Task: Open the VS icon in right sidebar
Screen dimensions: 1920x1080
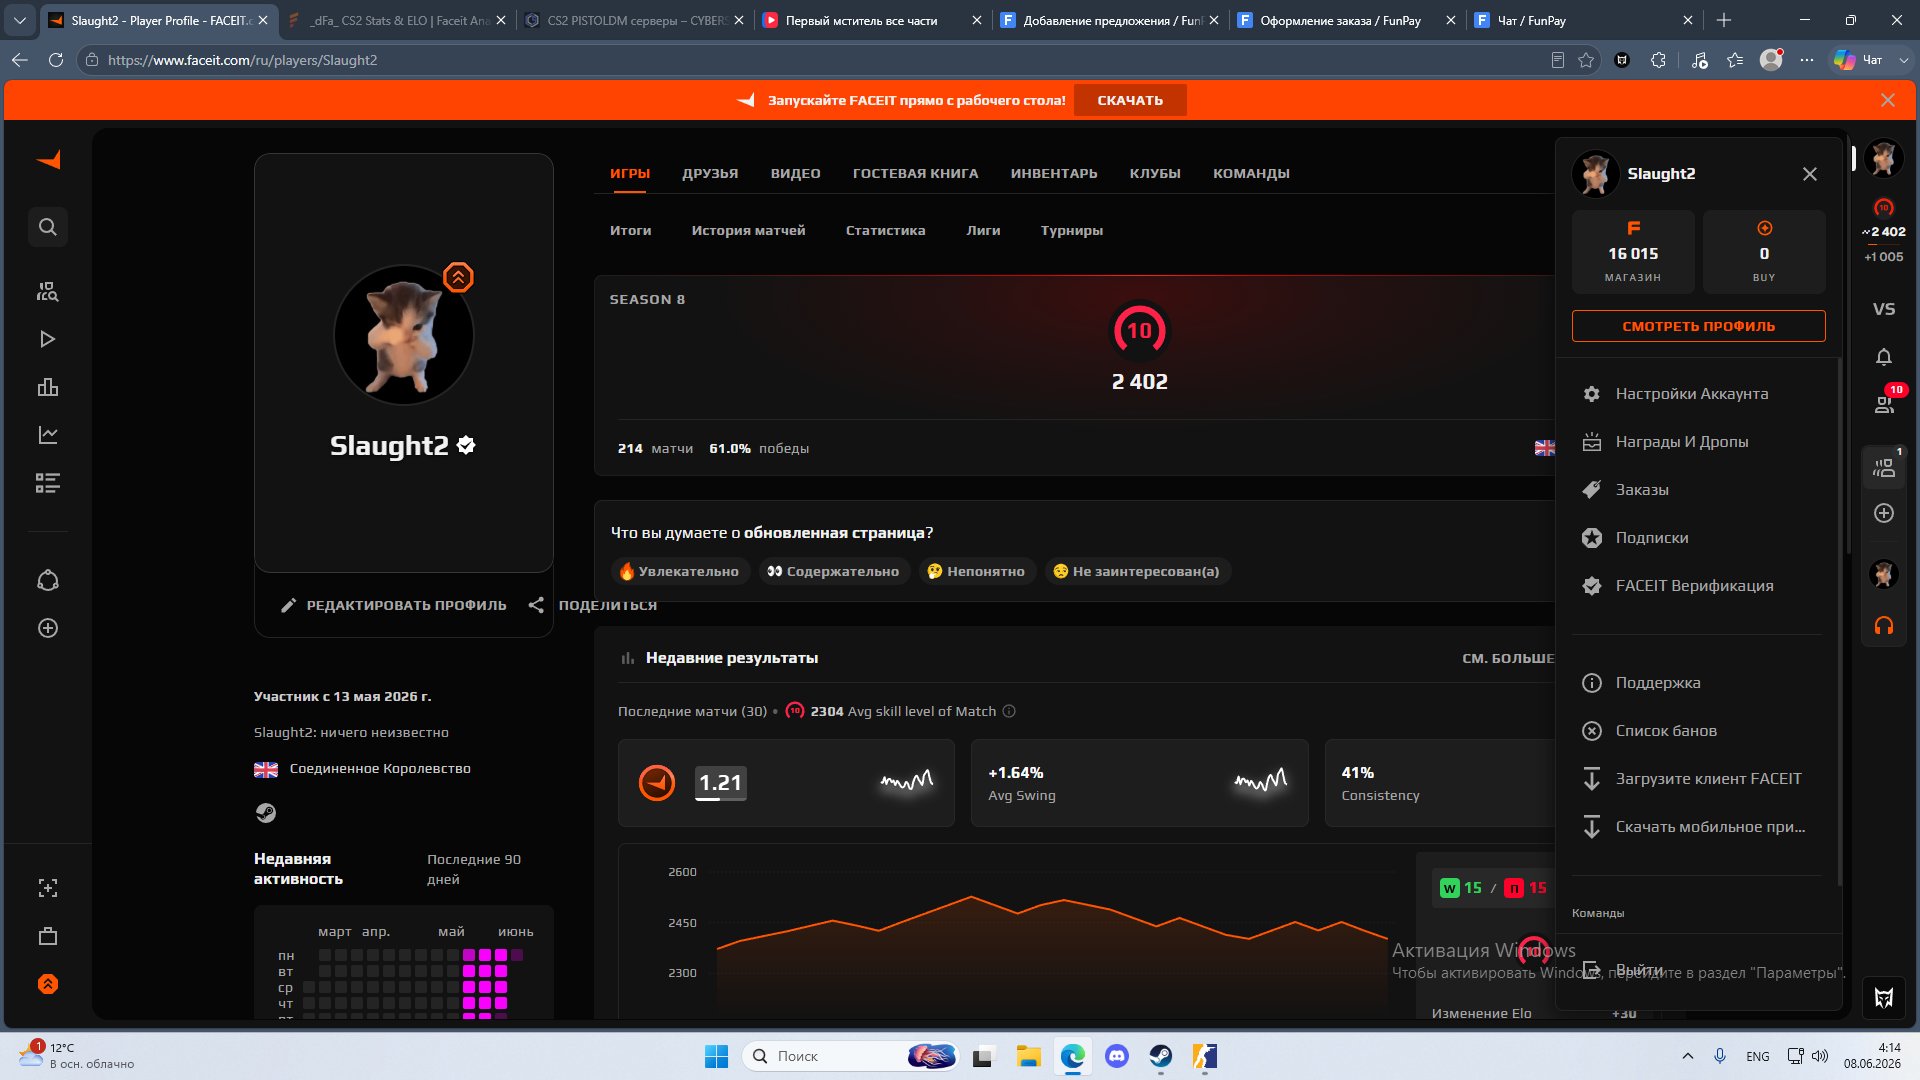Action: coord(1884,309)
